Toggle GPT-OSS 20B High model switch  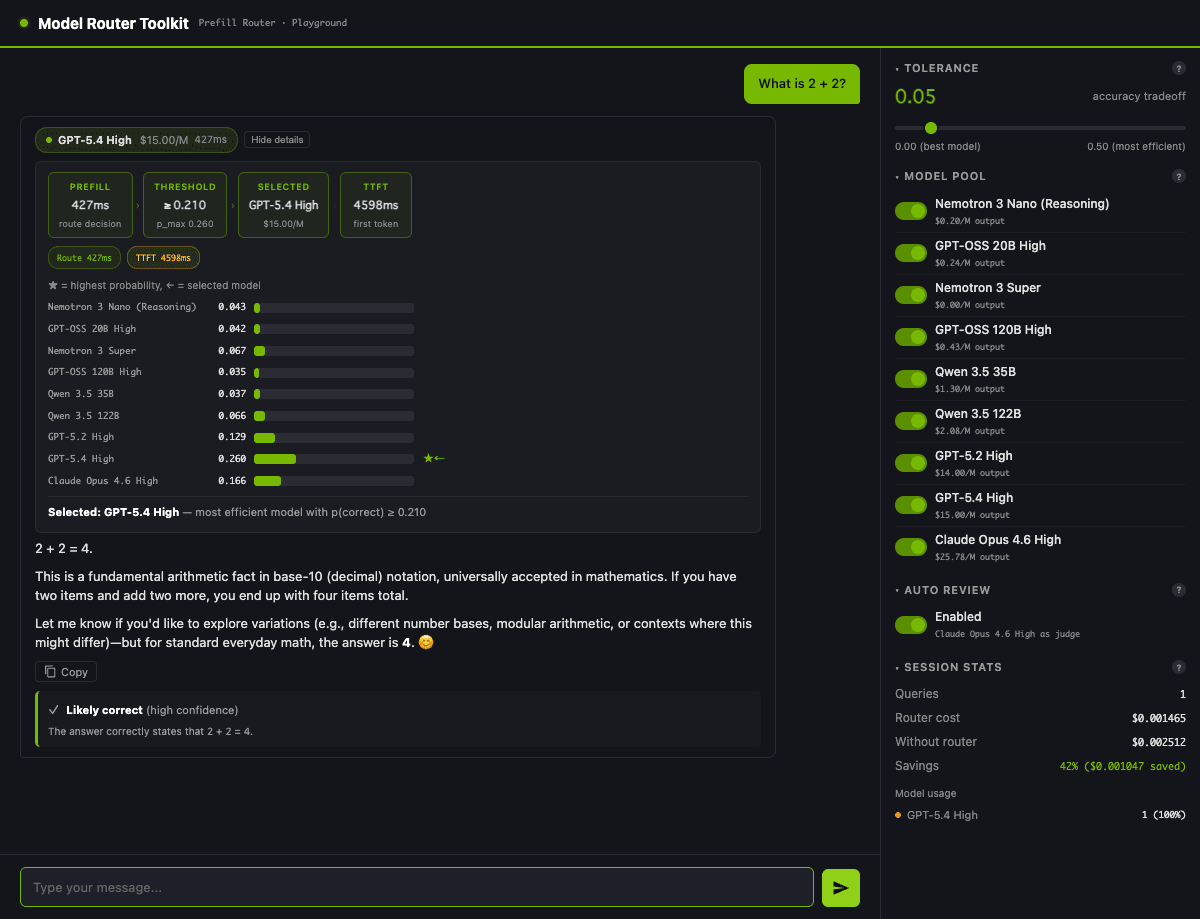click(x=911, y=253)
